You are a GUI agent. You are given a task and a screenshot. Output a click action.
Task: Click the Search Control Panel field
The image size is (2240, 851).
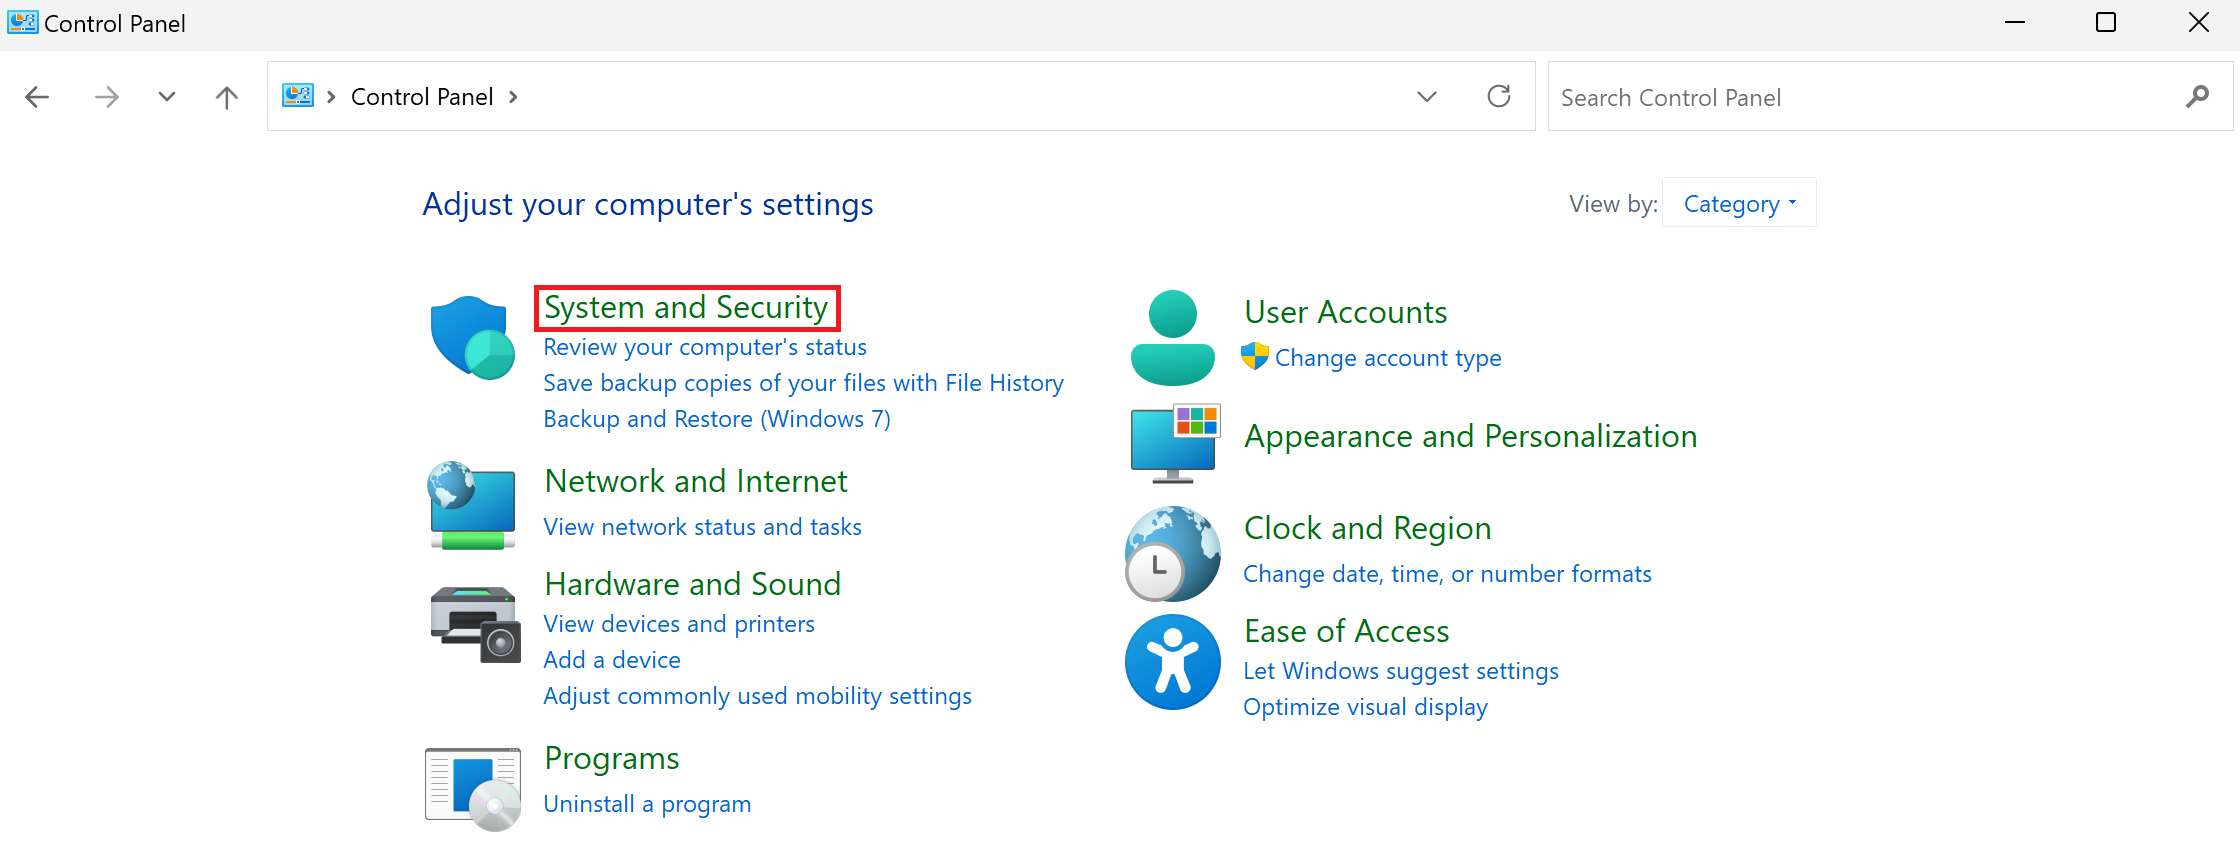click(x=1860, y=97)
